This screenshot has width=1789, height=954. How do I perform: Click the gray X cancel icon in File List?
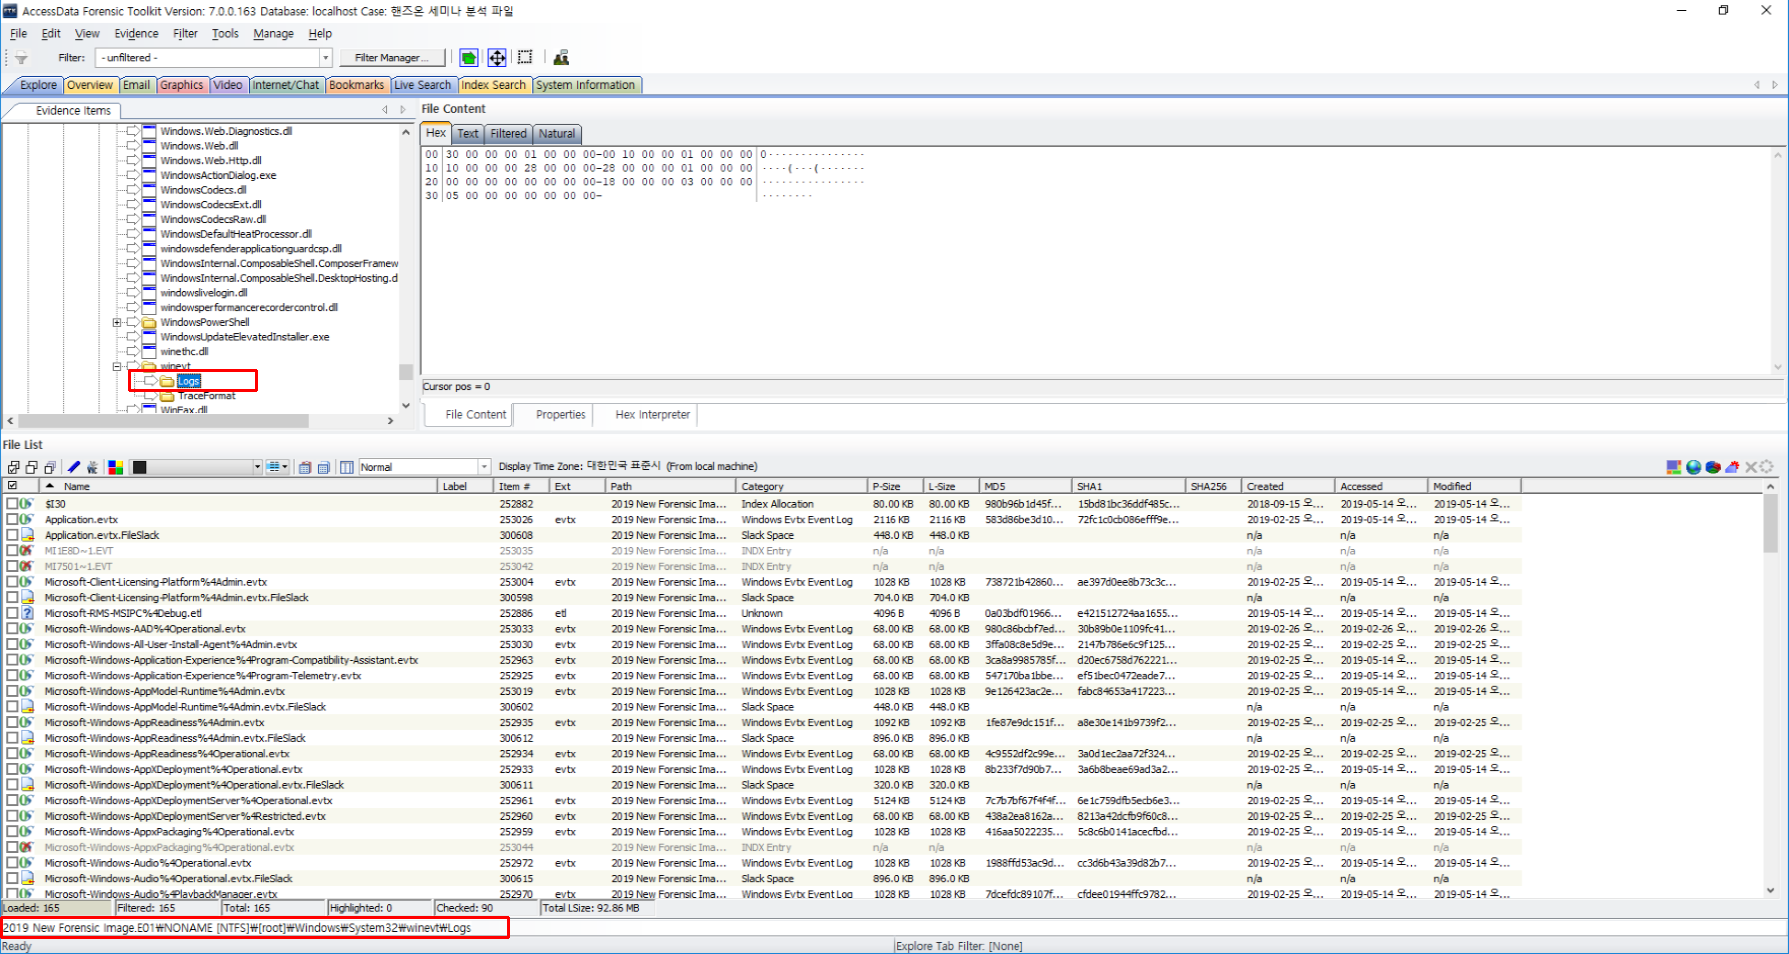pyautogui.click(x=1751, y=467)
